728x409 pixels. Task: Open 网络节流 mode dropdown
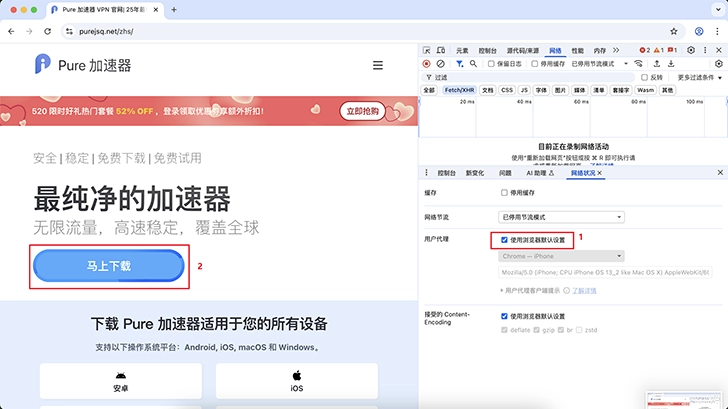(561, 217)
